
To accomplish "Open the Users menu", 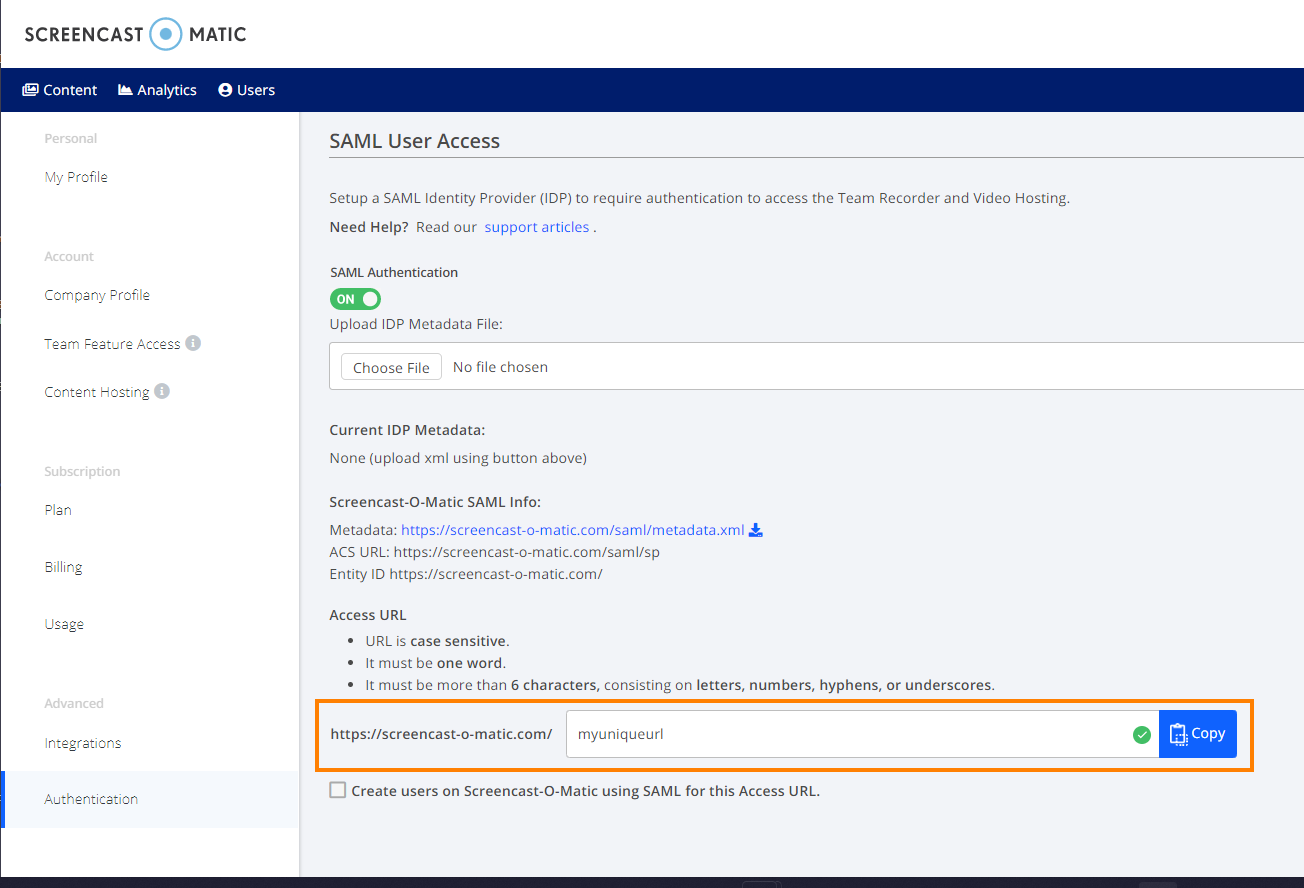I will [246, 90].
